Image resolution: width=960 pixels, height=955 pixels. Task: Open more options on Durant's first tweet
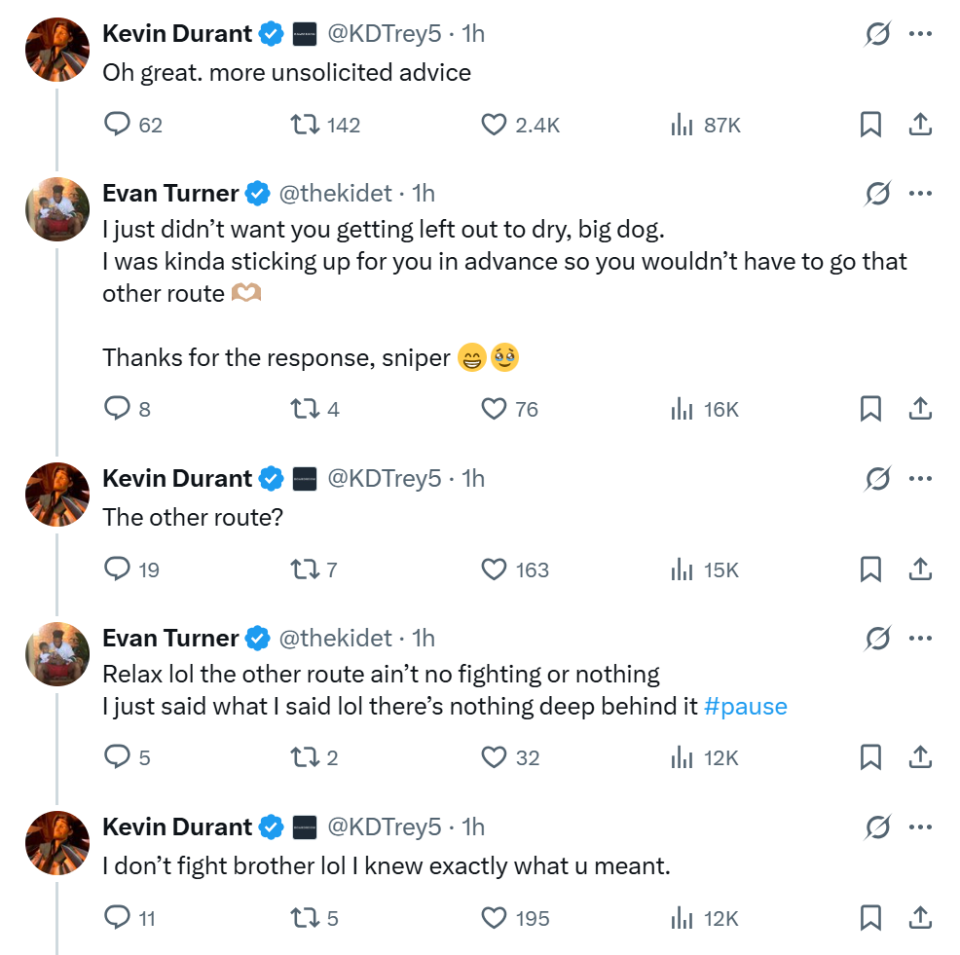920,34
